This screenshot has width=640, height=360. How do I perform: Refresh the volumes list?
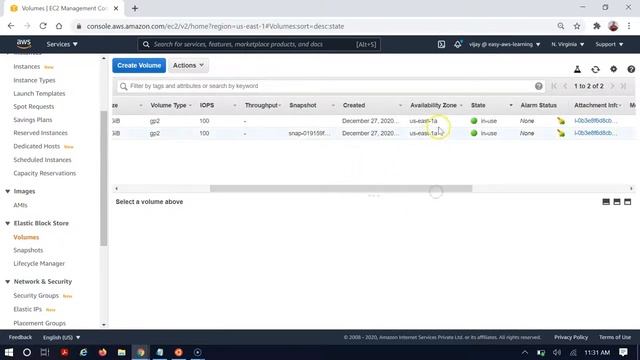596,69
